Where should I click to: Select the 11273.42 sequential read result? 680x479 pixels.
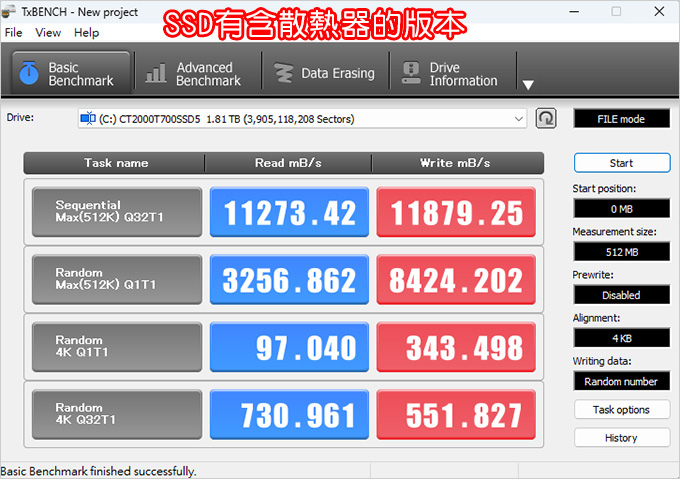[289, 212]
